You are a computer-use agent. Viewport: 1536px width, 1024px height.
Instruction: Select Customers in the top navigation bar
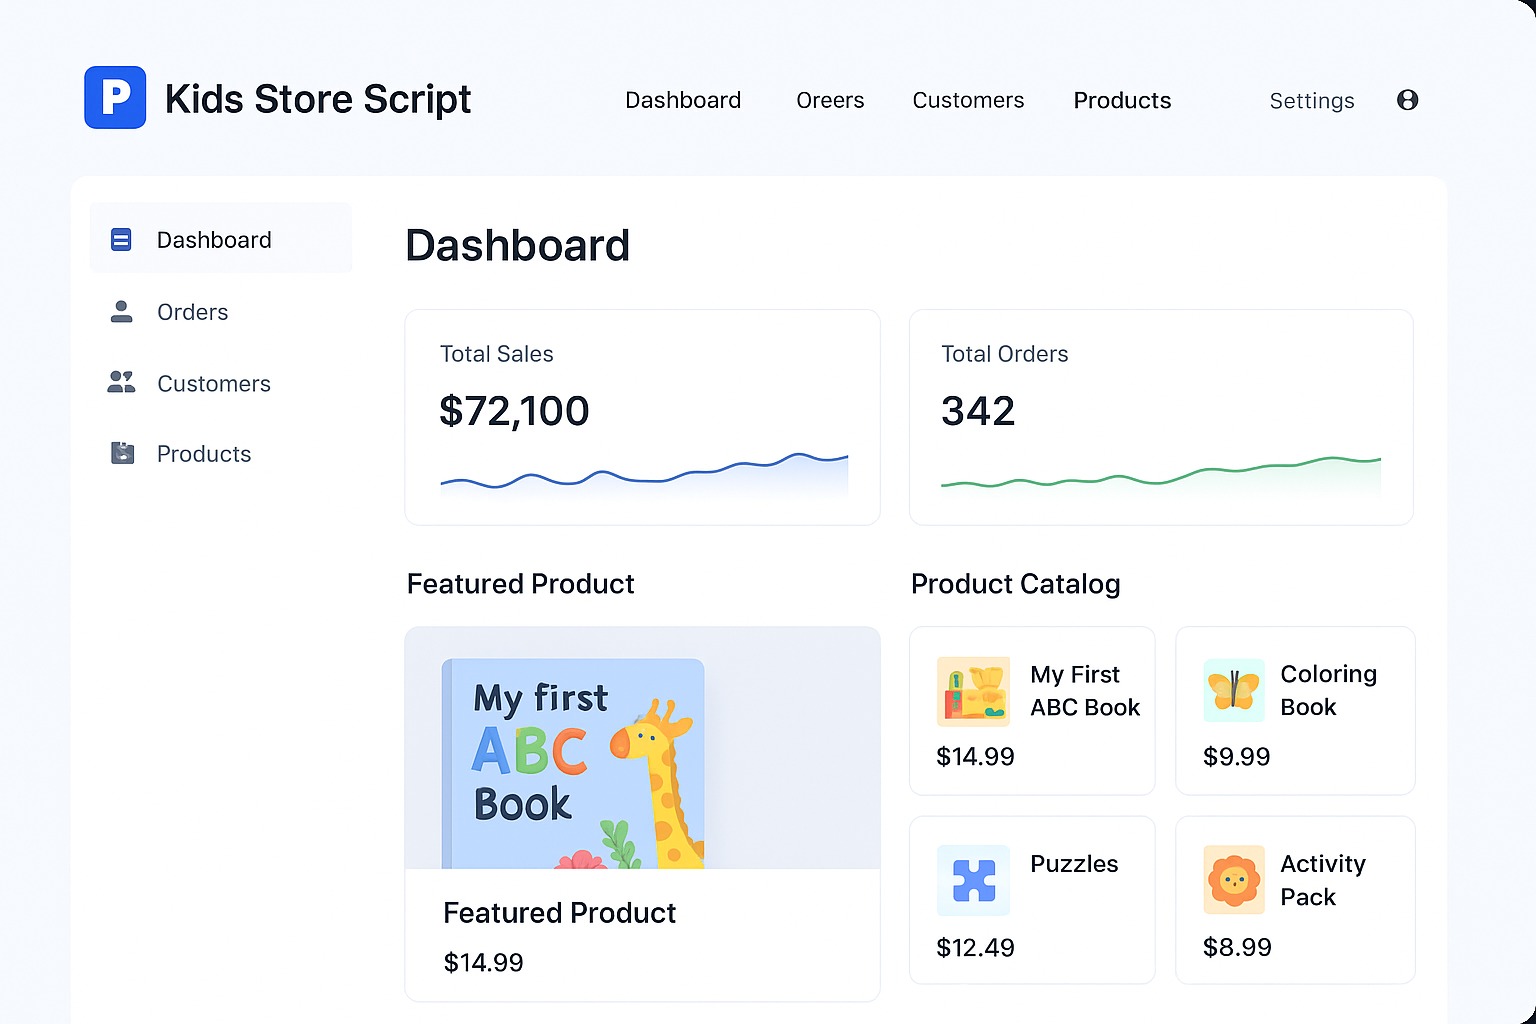(968, 101)
